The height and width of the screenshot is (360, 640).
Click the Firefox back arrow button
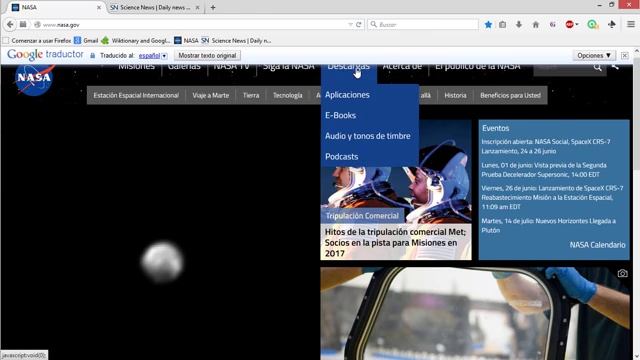tap(10, 24)
